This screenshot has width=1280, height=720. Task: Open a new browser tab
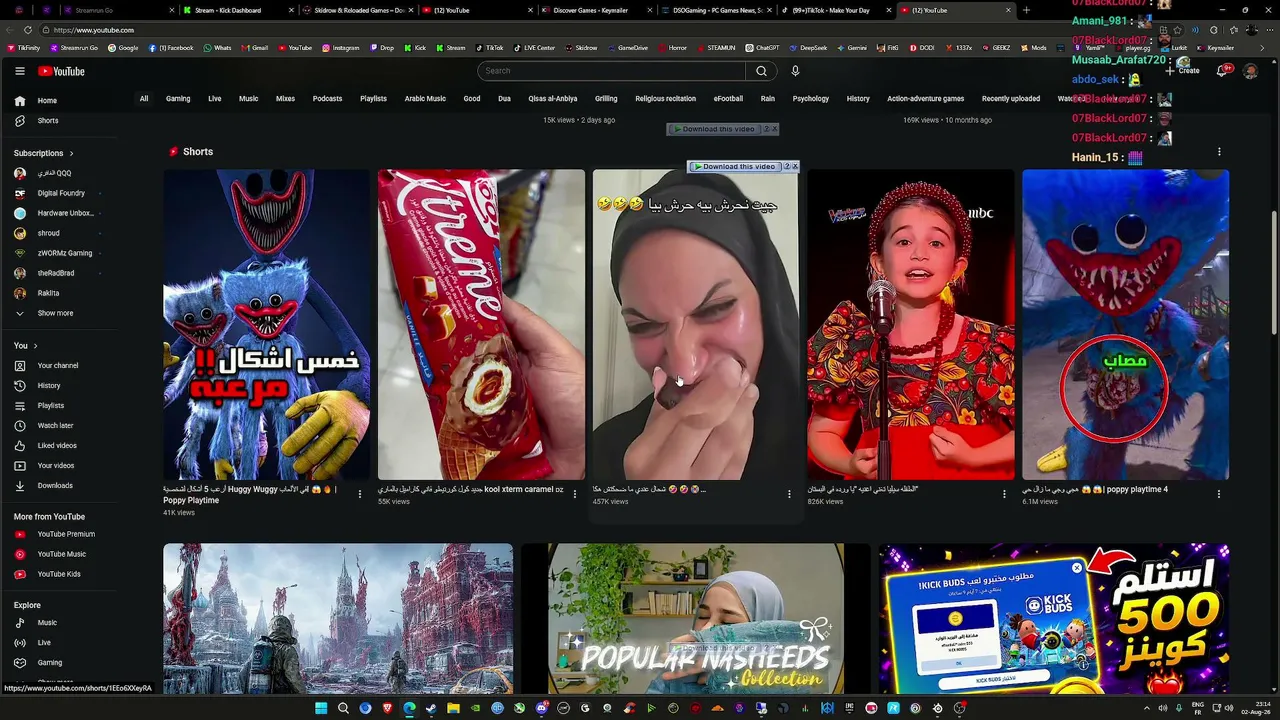point(1026,10)
